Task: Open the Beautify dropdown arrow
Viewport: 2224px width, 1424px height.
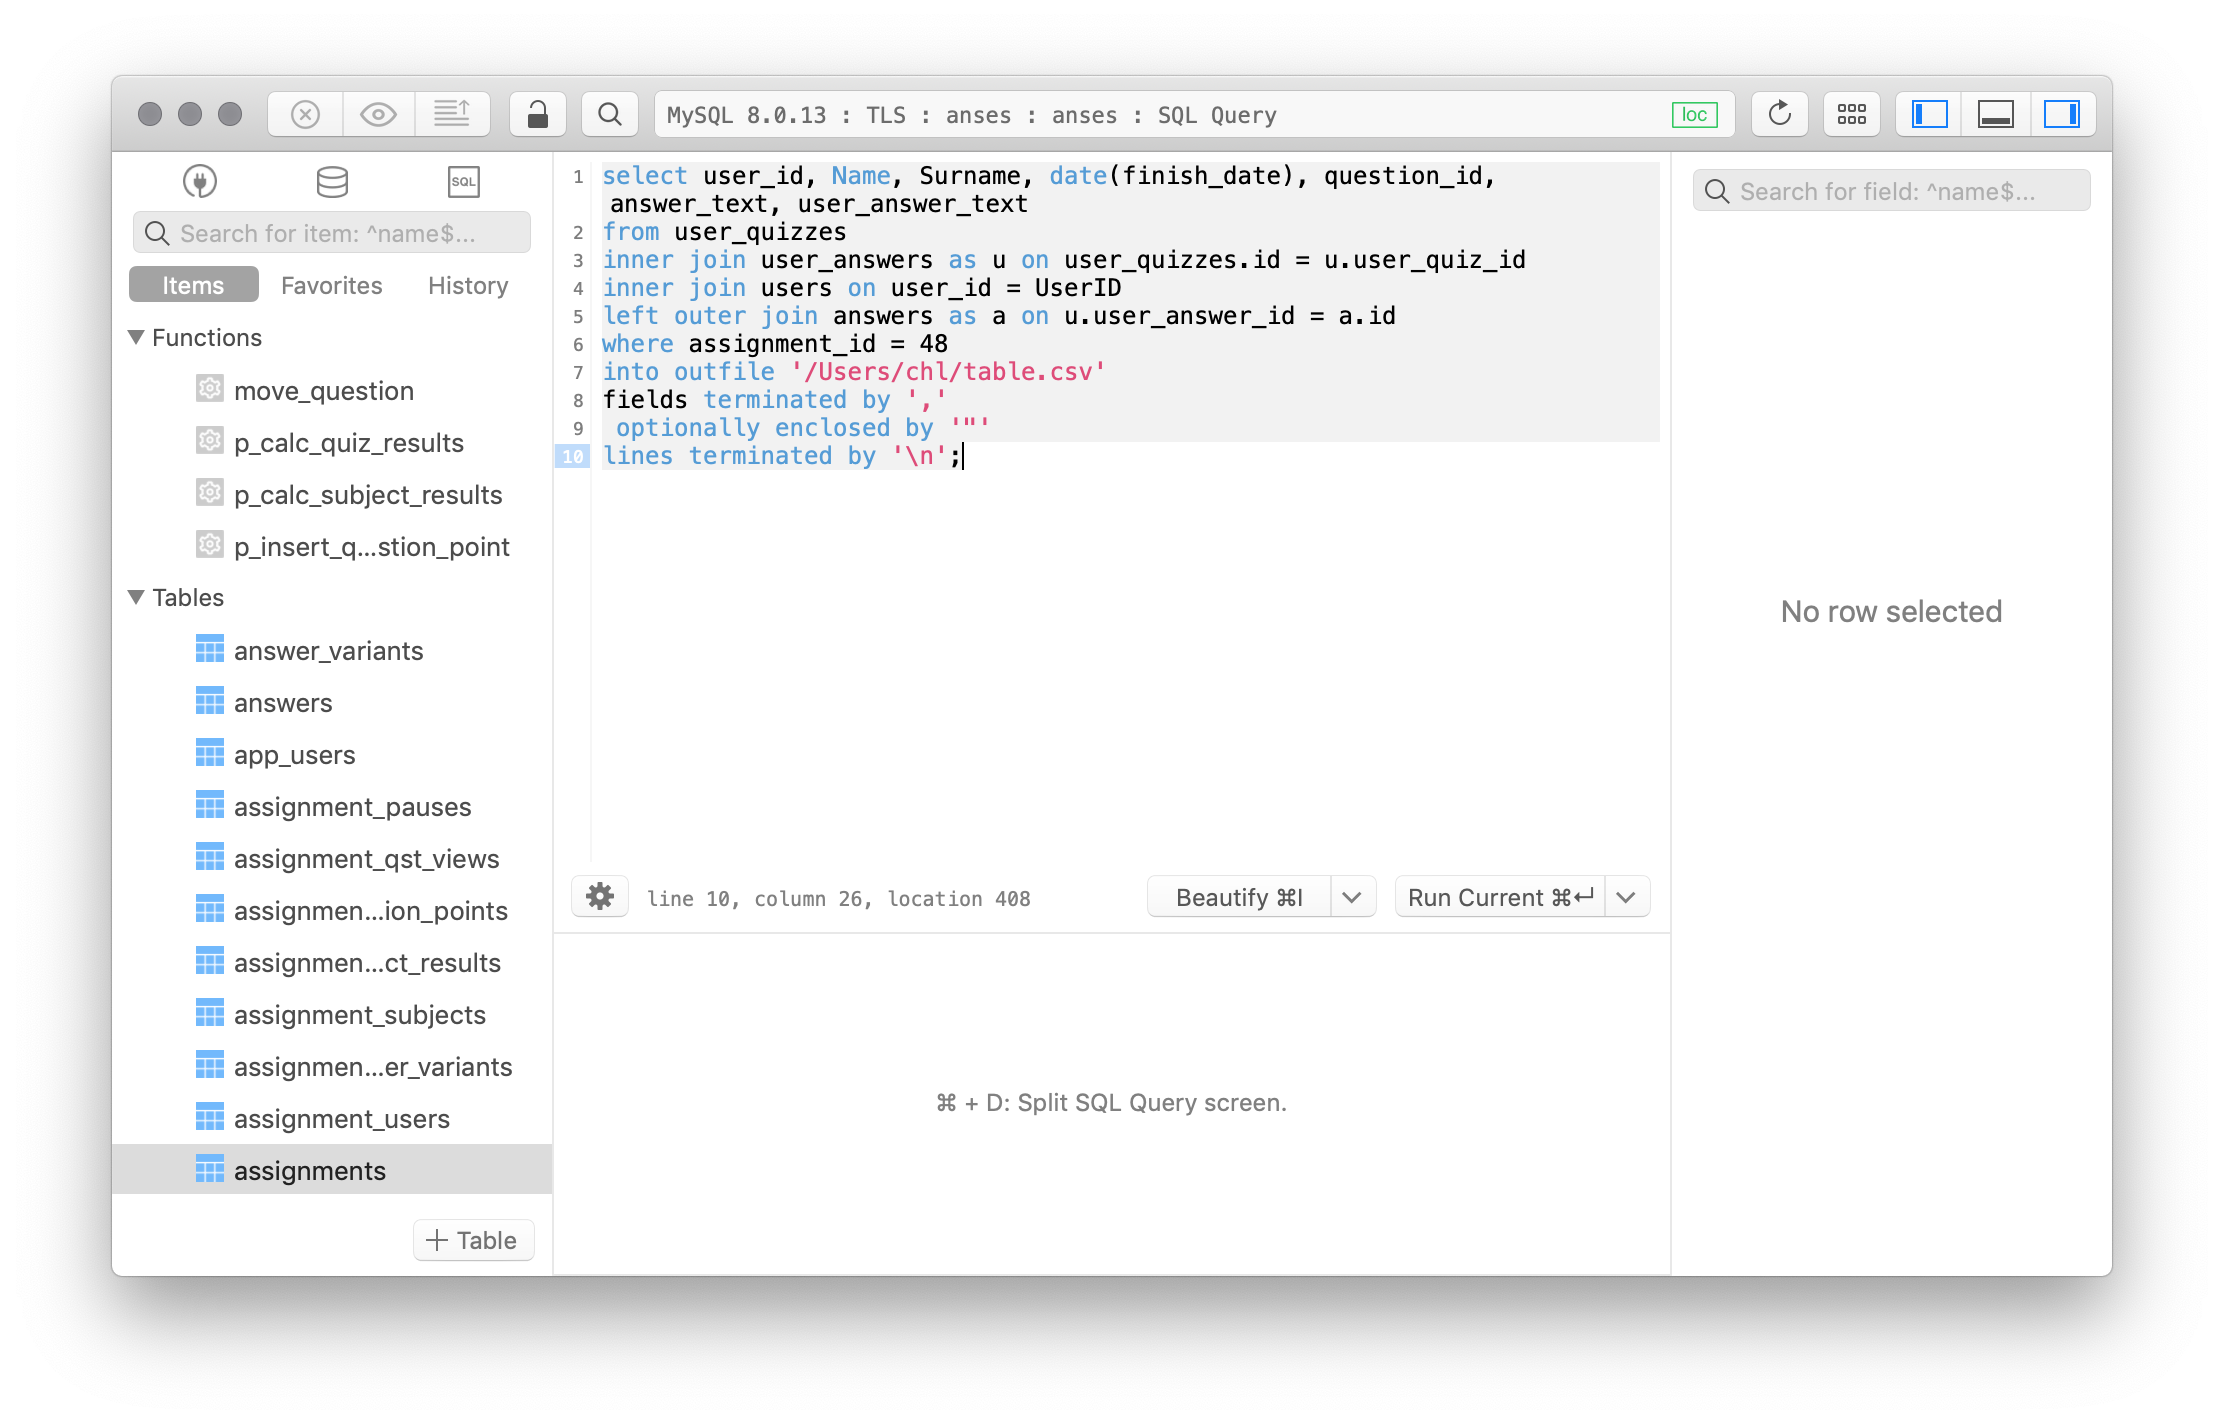Action: point(1352,897)
